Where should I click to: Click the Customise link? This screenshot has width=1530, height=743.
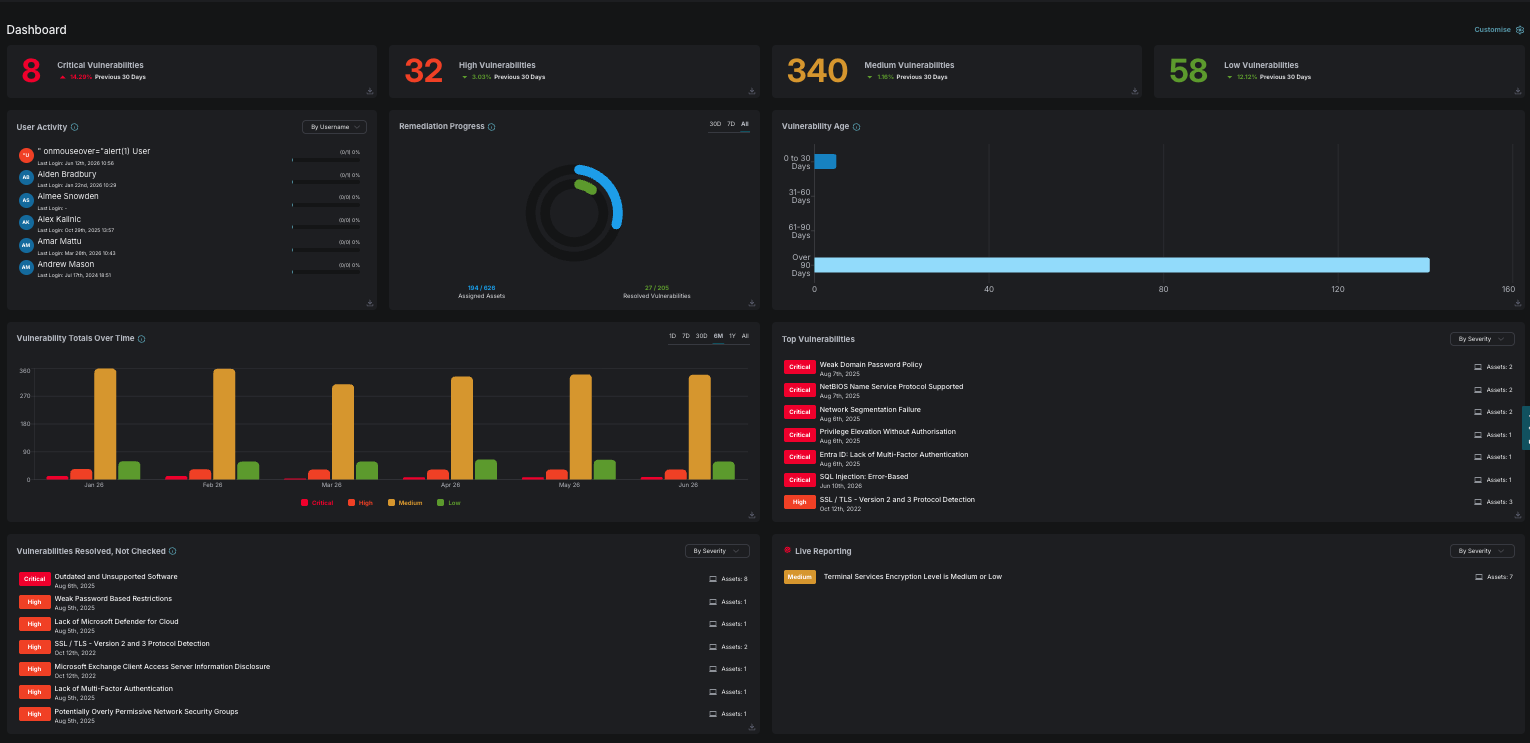pos(1492,30)
